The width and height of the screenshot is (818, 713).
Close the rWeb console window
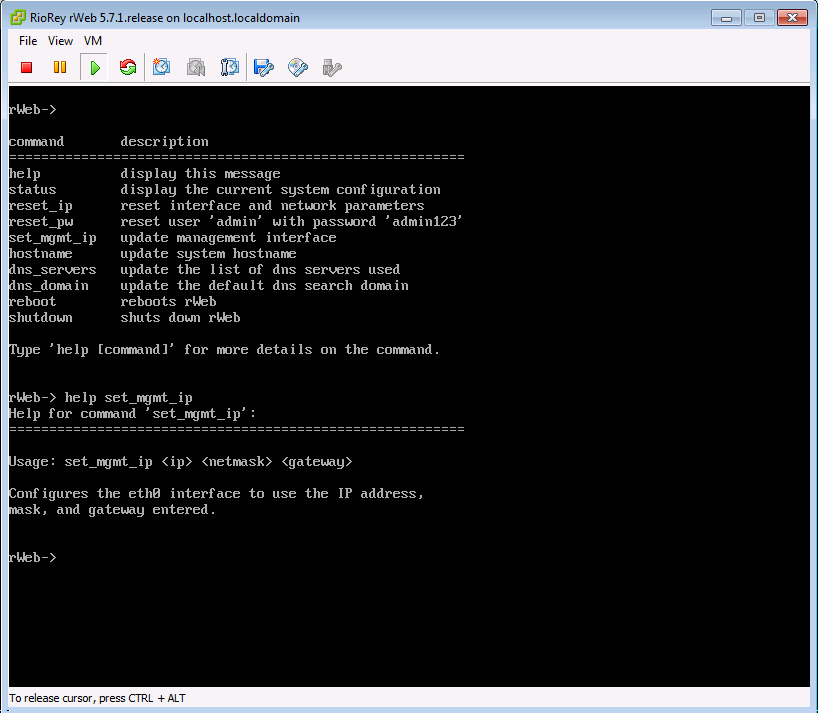[x=792, y=18]
